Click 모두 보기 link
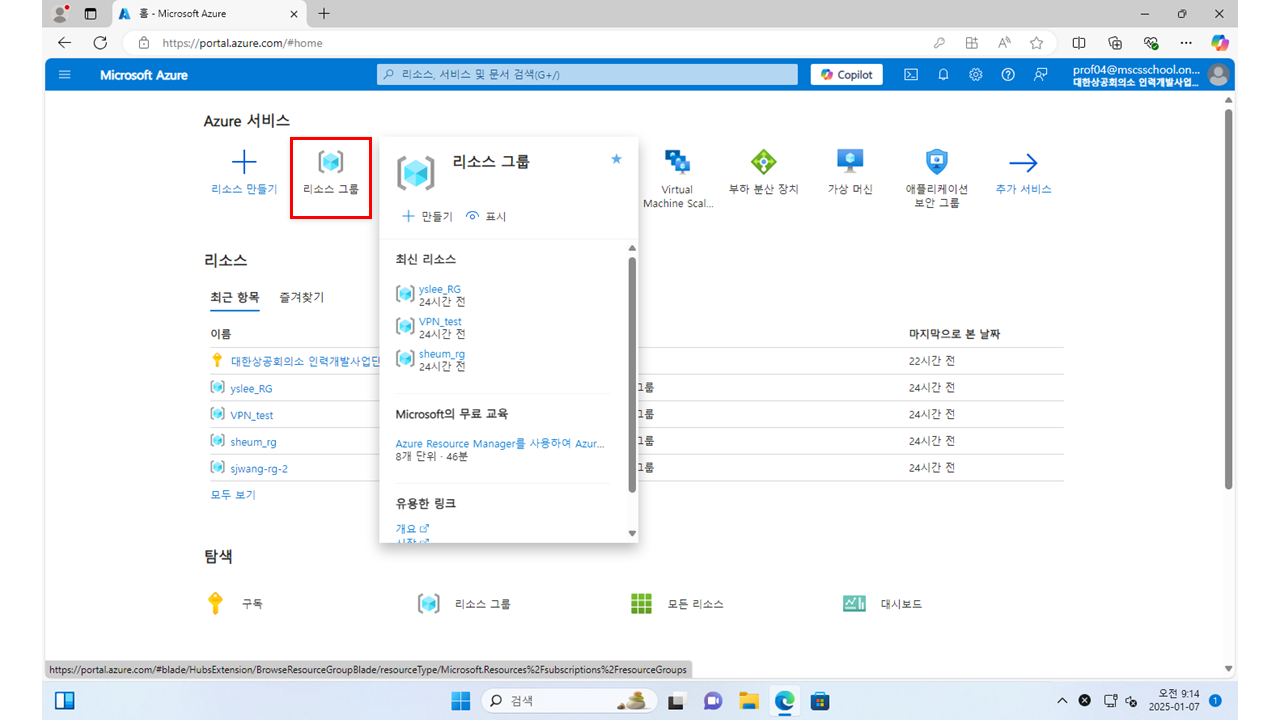 (x=233, y=495)
